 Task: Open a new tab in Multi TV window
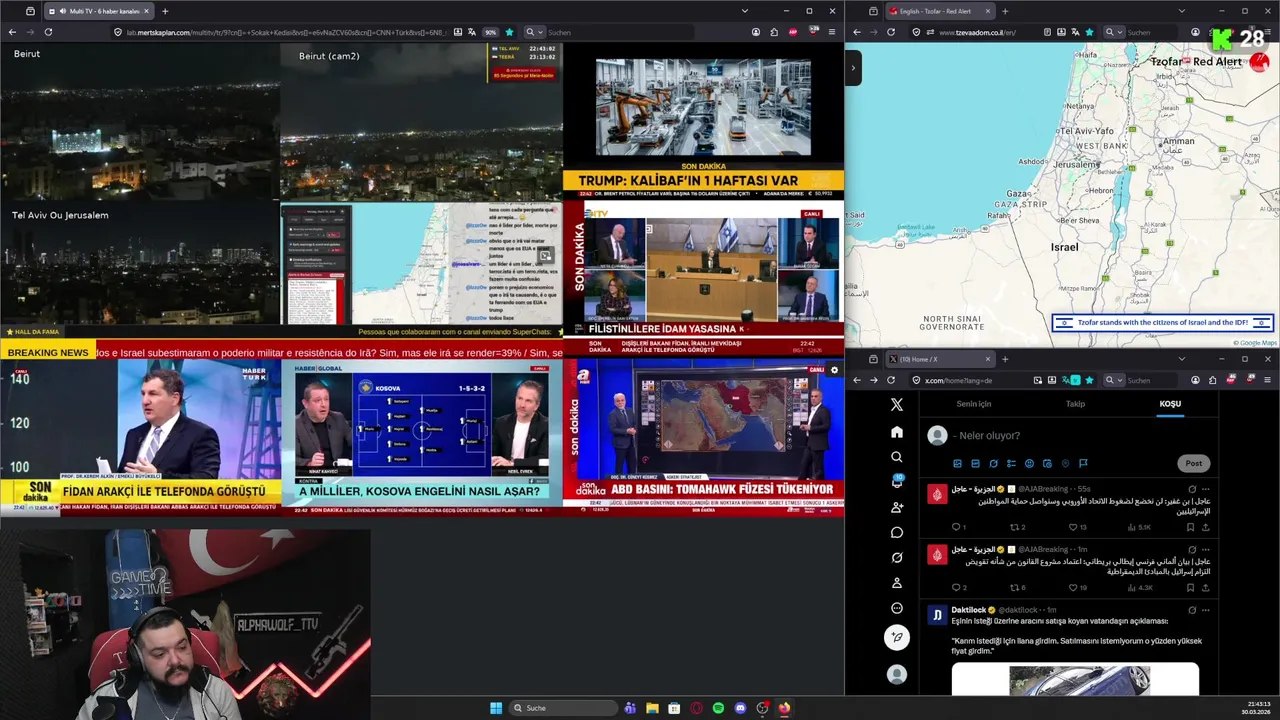tap(165, 11)
